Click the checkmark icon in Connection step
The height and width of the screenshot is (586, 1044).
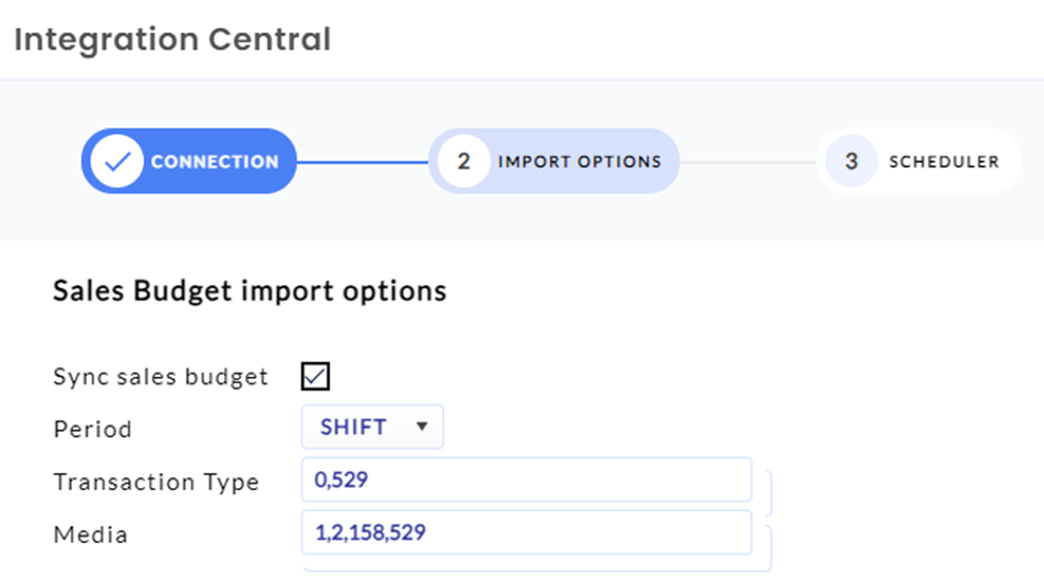coord(117,161)
